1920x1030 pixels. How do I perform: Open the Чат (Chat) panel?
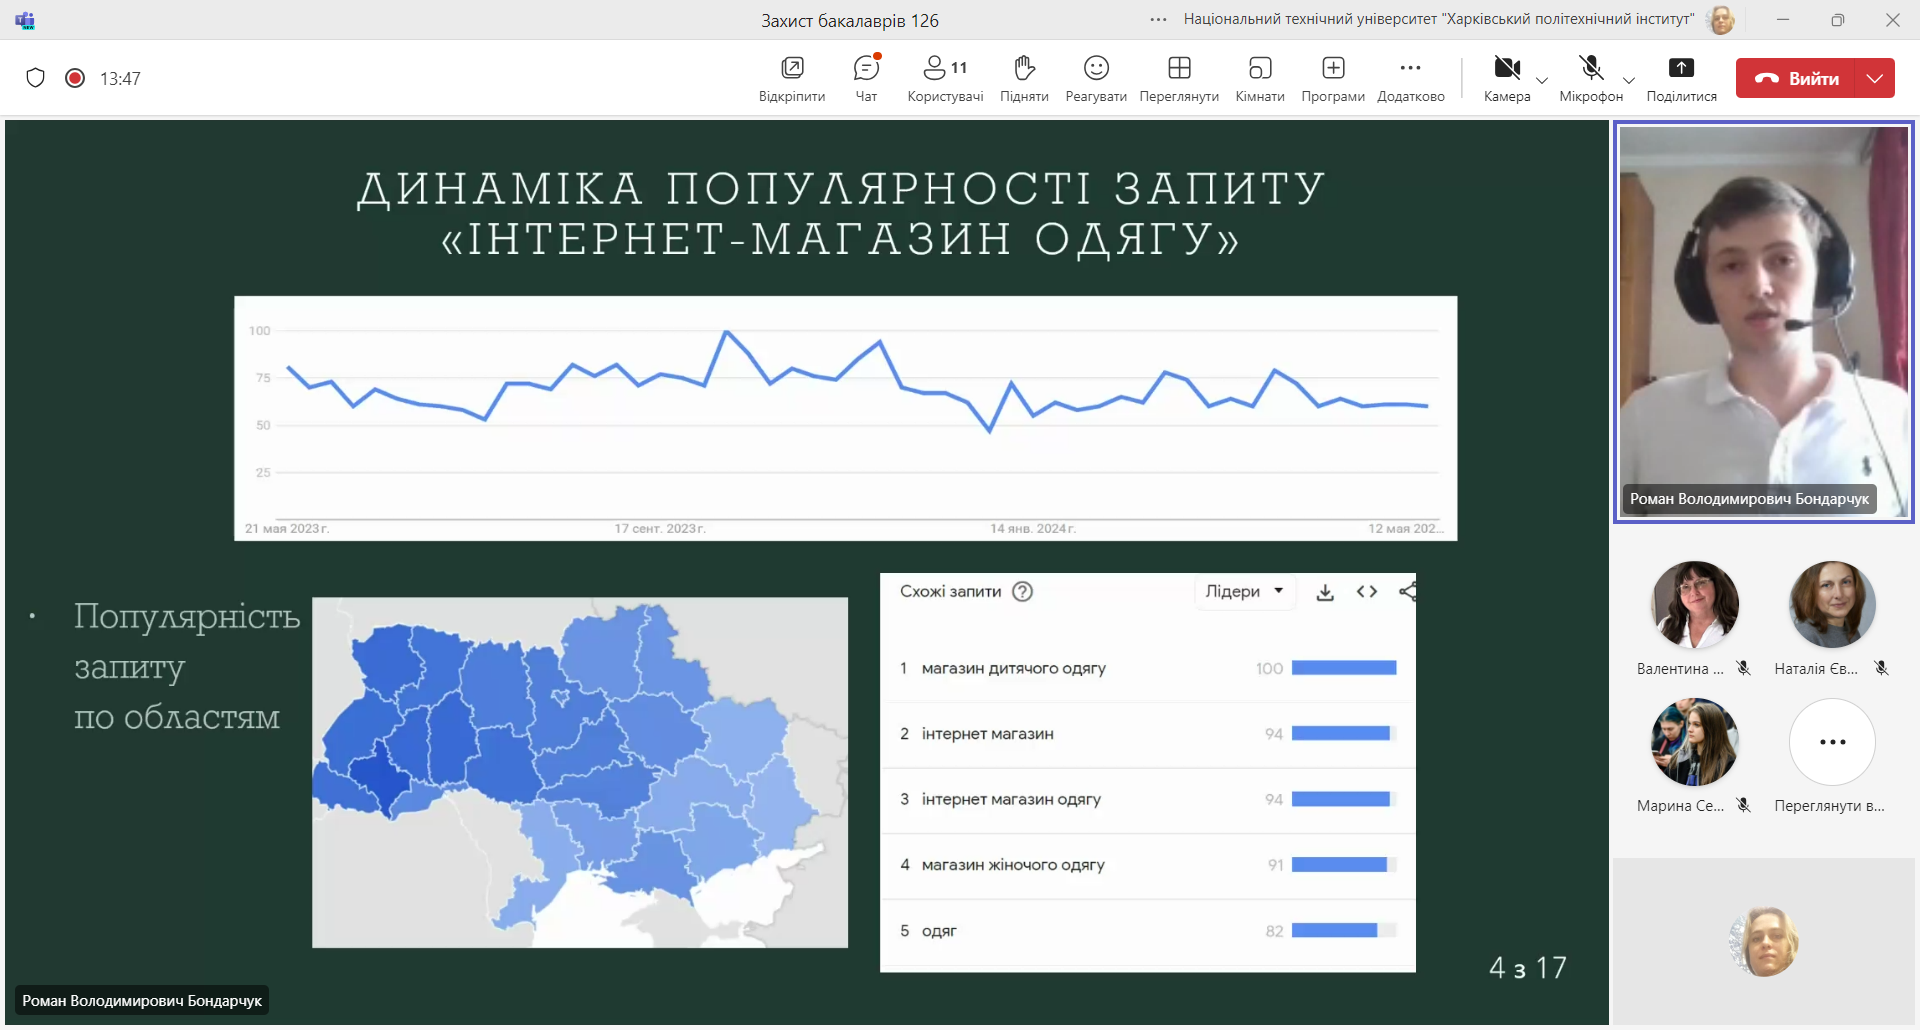click(x=866, y=78)
